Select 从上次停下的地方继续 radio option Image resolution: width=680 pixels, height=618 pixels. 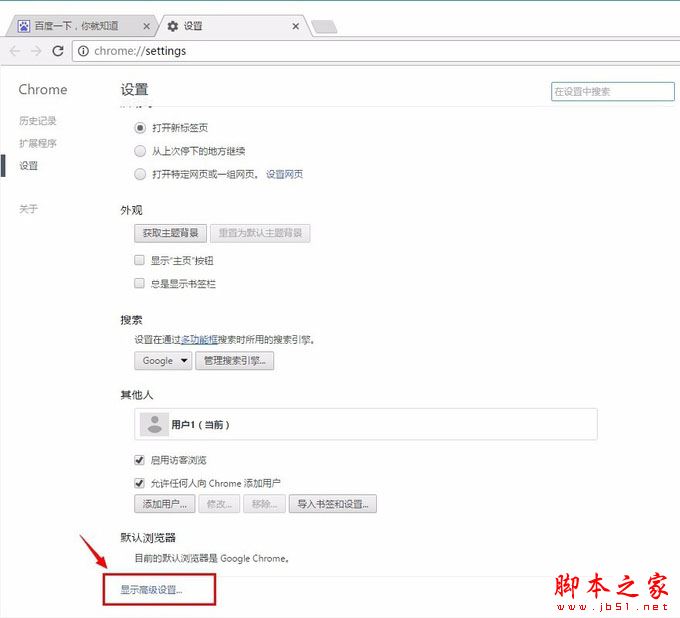point(140,151)
